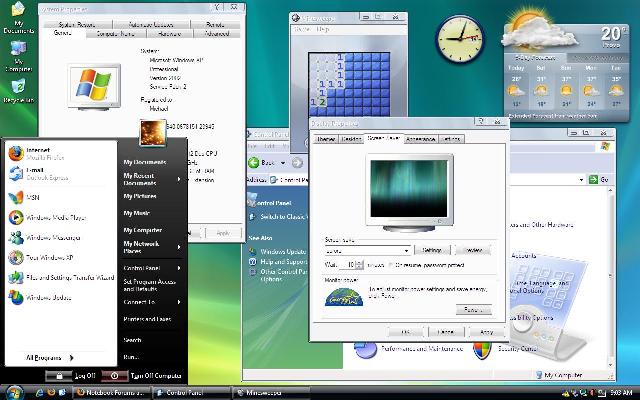Expand Control Panel submenu arrow in Start menu
The image size is (640, 400).
coord(179,268)
